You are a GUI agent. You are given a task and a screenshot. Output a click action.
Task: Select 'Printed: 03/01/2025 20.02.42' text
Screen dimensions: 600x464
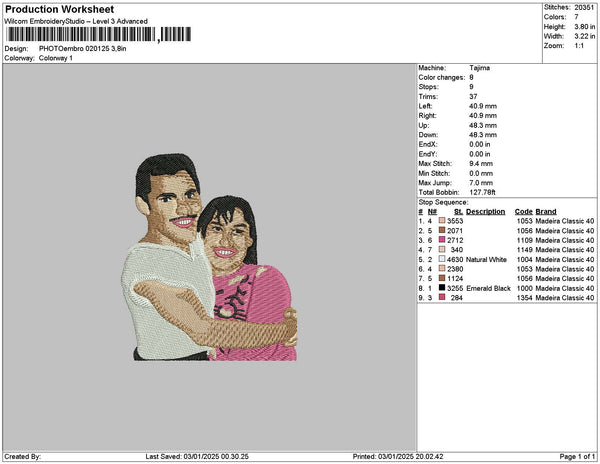[398, 457]
